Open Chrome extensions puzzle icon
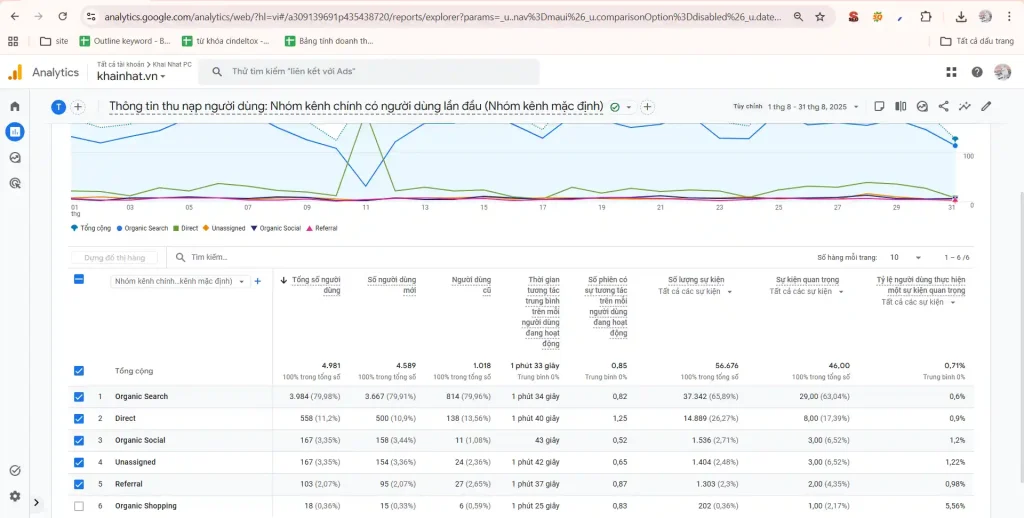1024x518 pixels. pyautogui.click(x=926, y=17)
